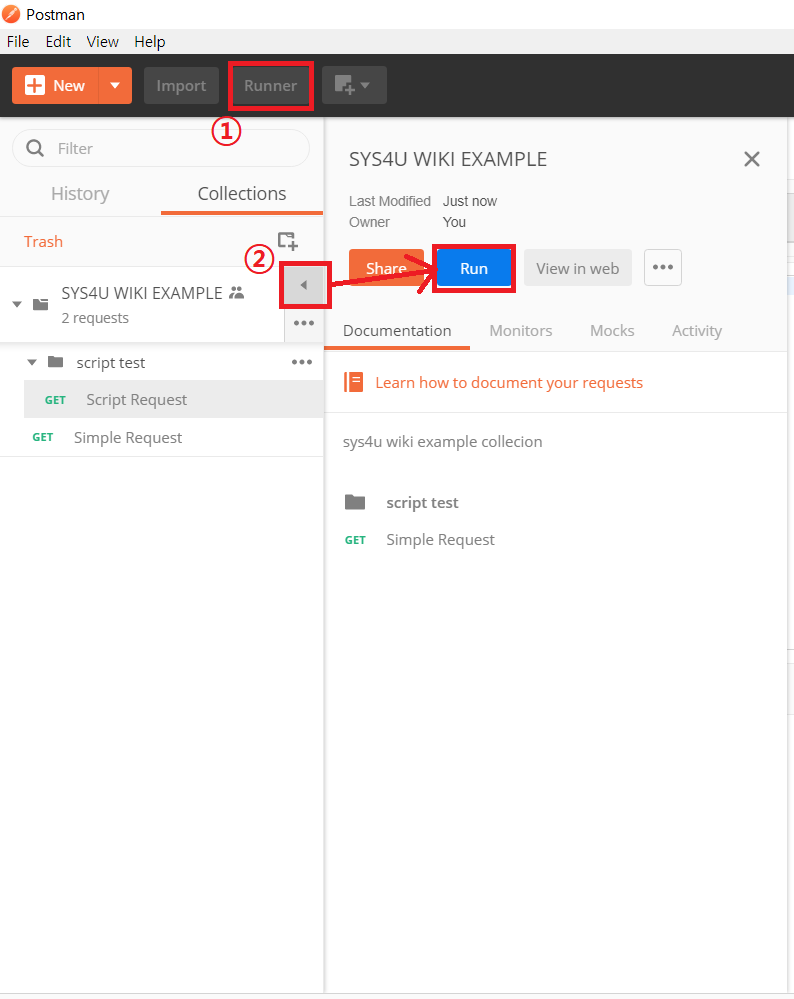Click the Share button
Image resolution: width=794 pixels, height=999 pixels.
[x=386, y=268]
